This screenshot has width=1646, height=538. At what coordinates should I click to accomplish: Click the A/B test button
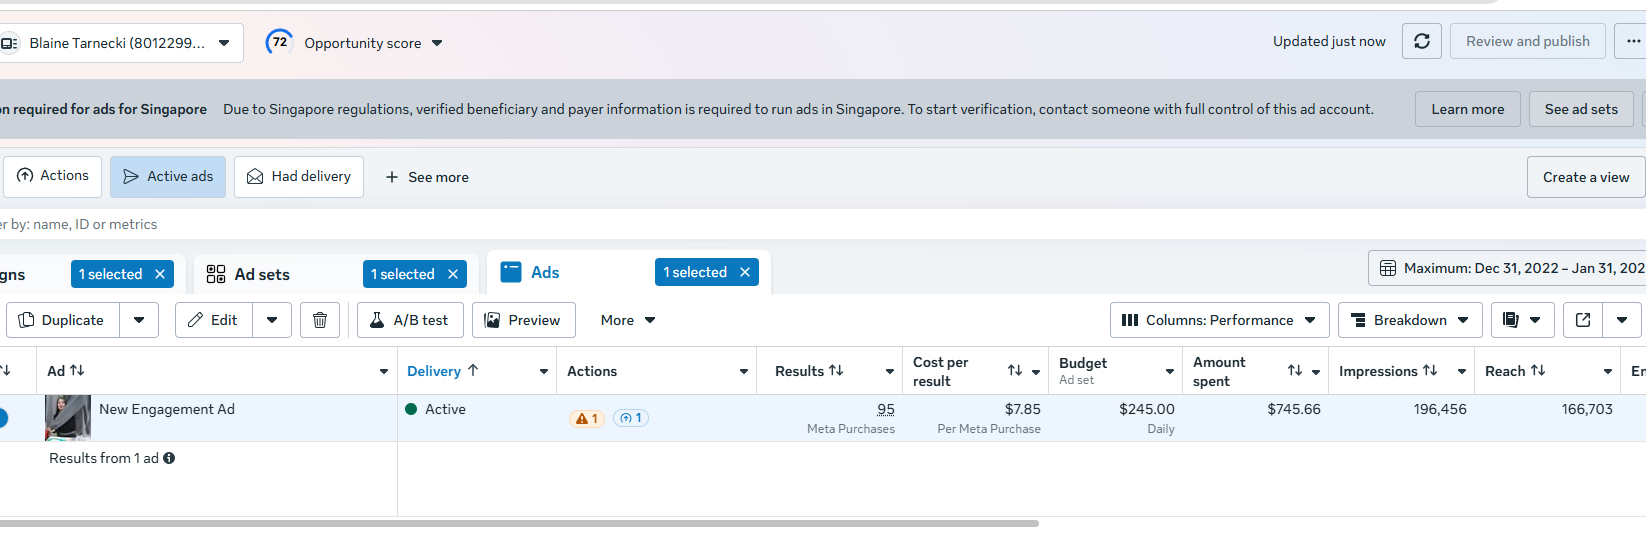[x=410, y=320]
